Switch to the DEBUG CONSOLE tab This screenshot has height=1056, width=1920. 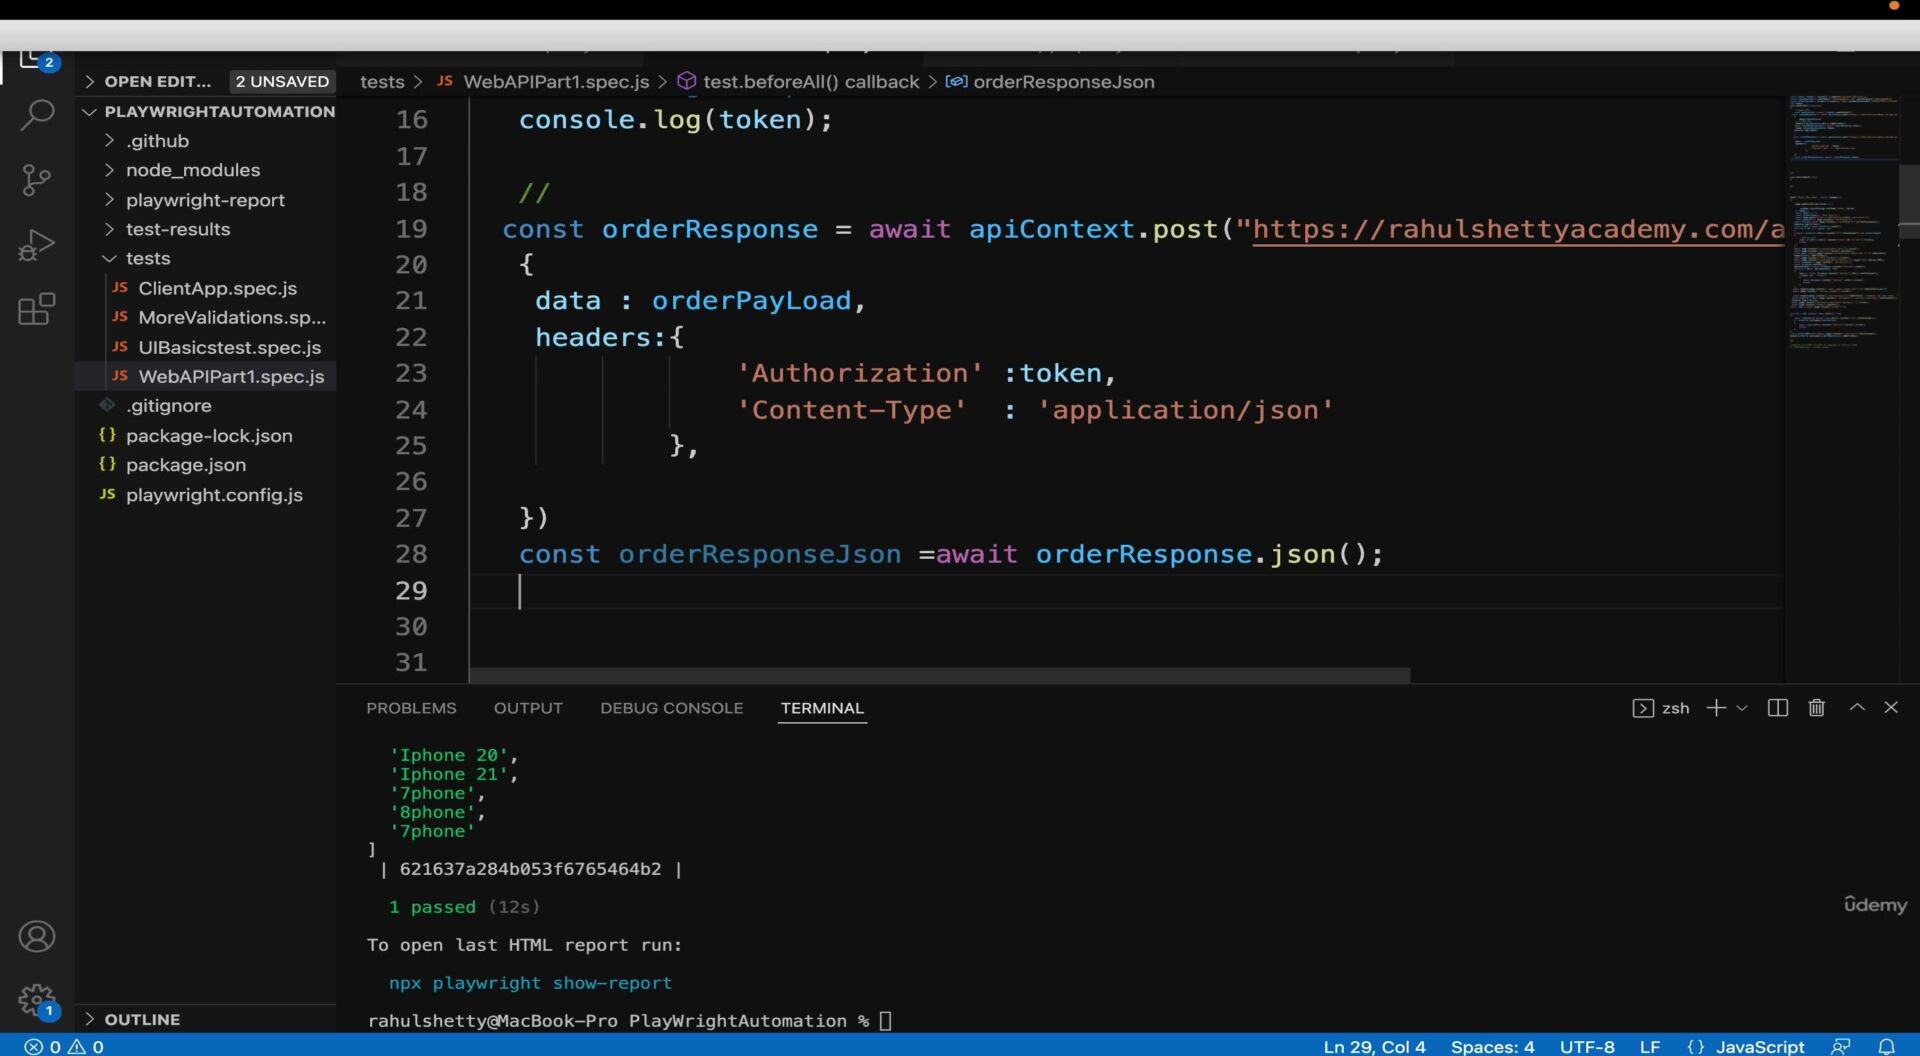[671, 708]
